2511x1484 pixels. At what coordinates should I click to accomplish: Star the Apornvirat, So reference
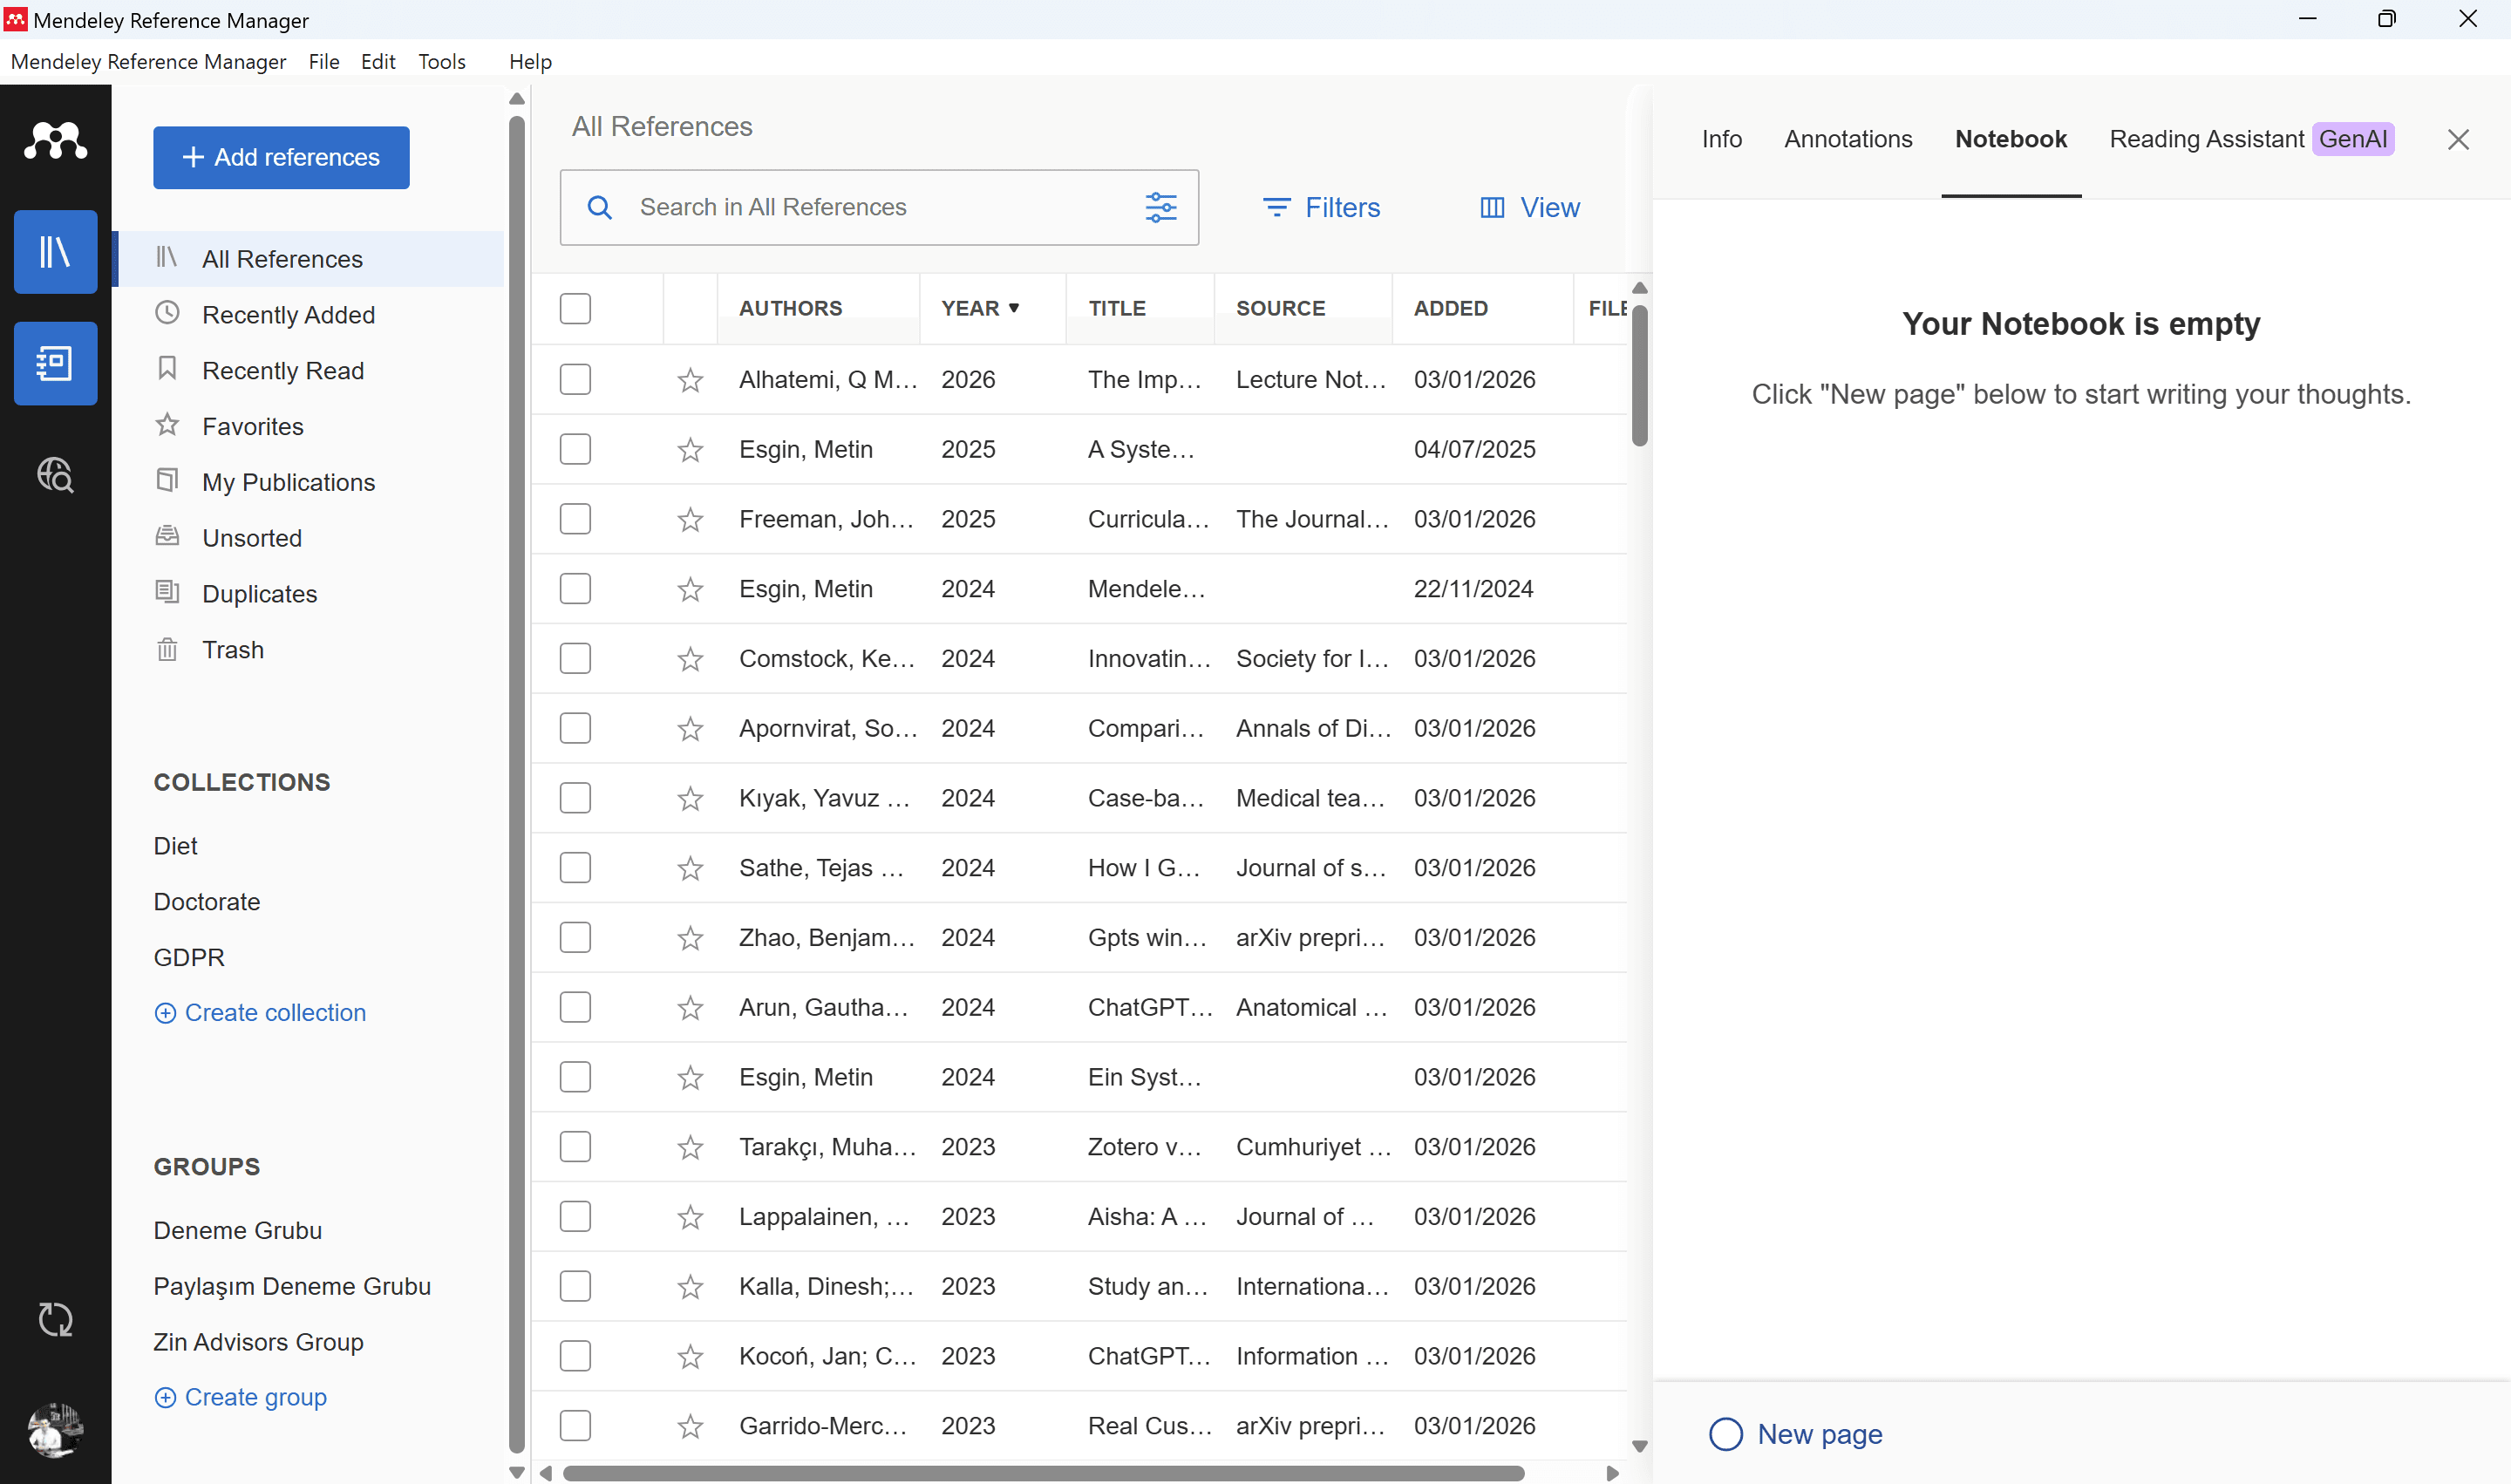click(690, 729)
